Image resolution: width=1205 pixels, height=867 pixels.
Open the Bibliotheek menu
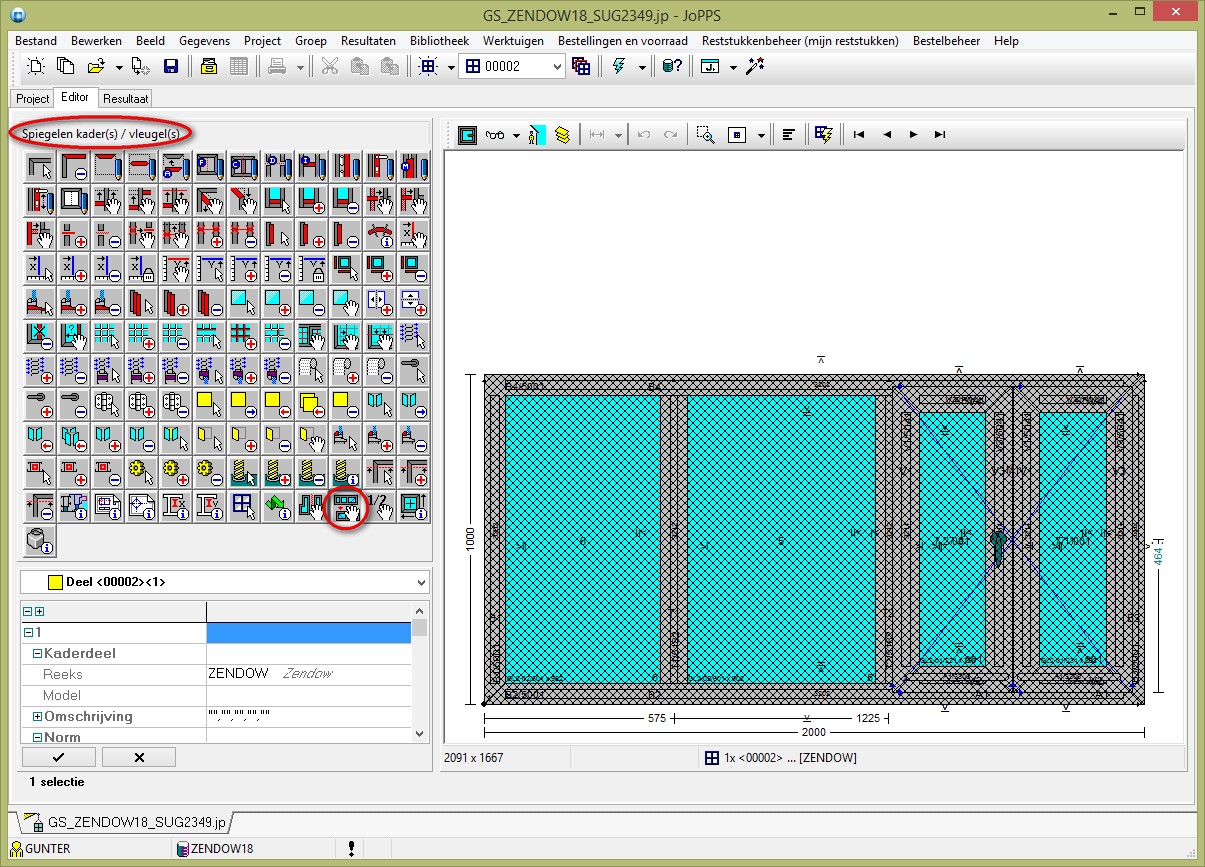439,41
